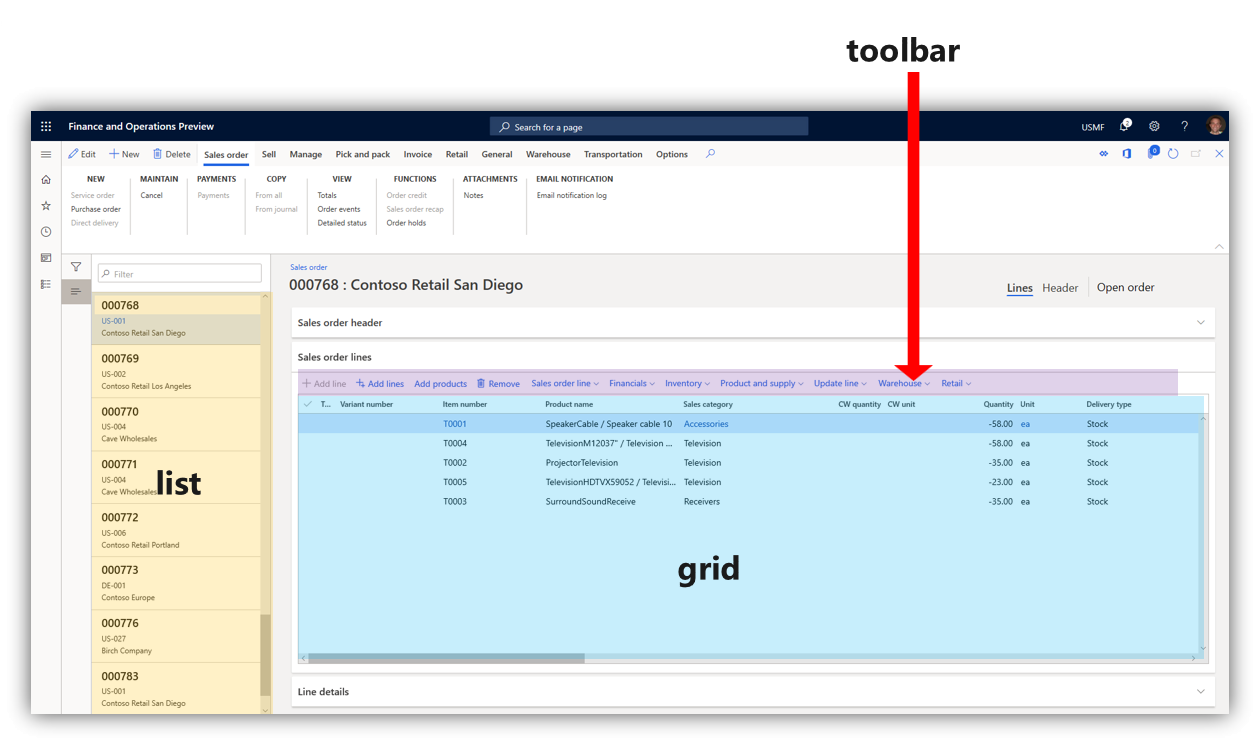
Task: Expand Sales order header section
Action: pyautogui.click(x=753, y=323)
